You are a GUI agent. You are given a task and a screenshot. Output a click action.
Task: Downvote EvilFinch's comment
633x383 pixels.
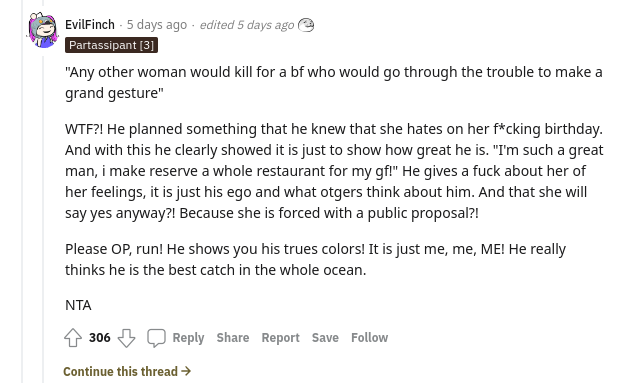pyautogui.click(x=126, y=338)
